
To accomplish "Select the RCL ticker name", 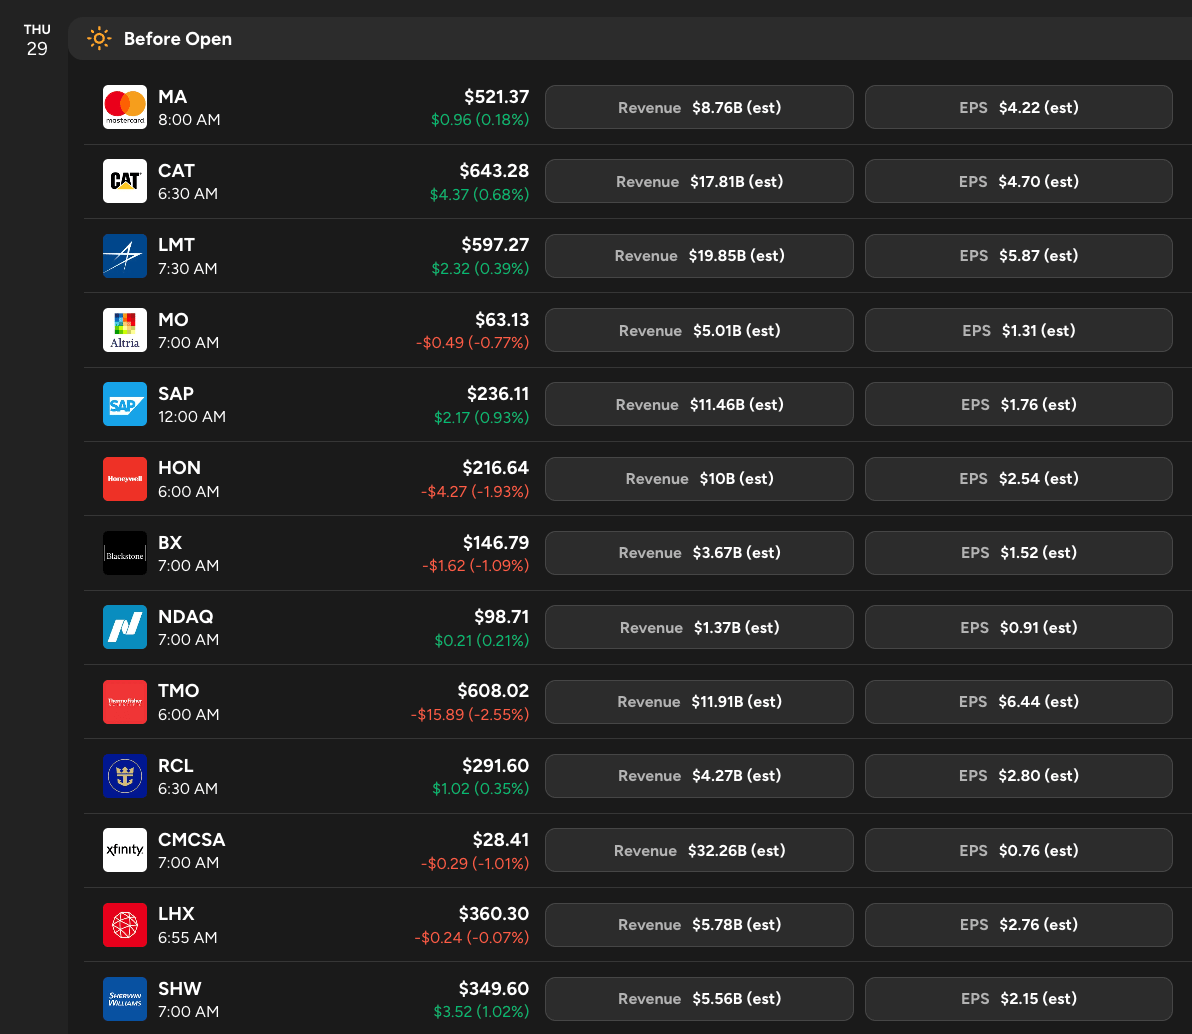I will [176, 765].
